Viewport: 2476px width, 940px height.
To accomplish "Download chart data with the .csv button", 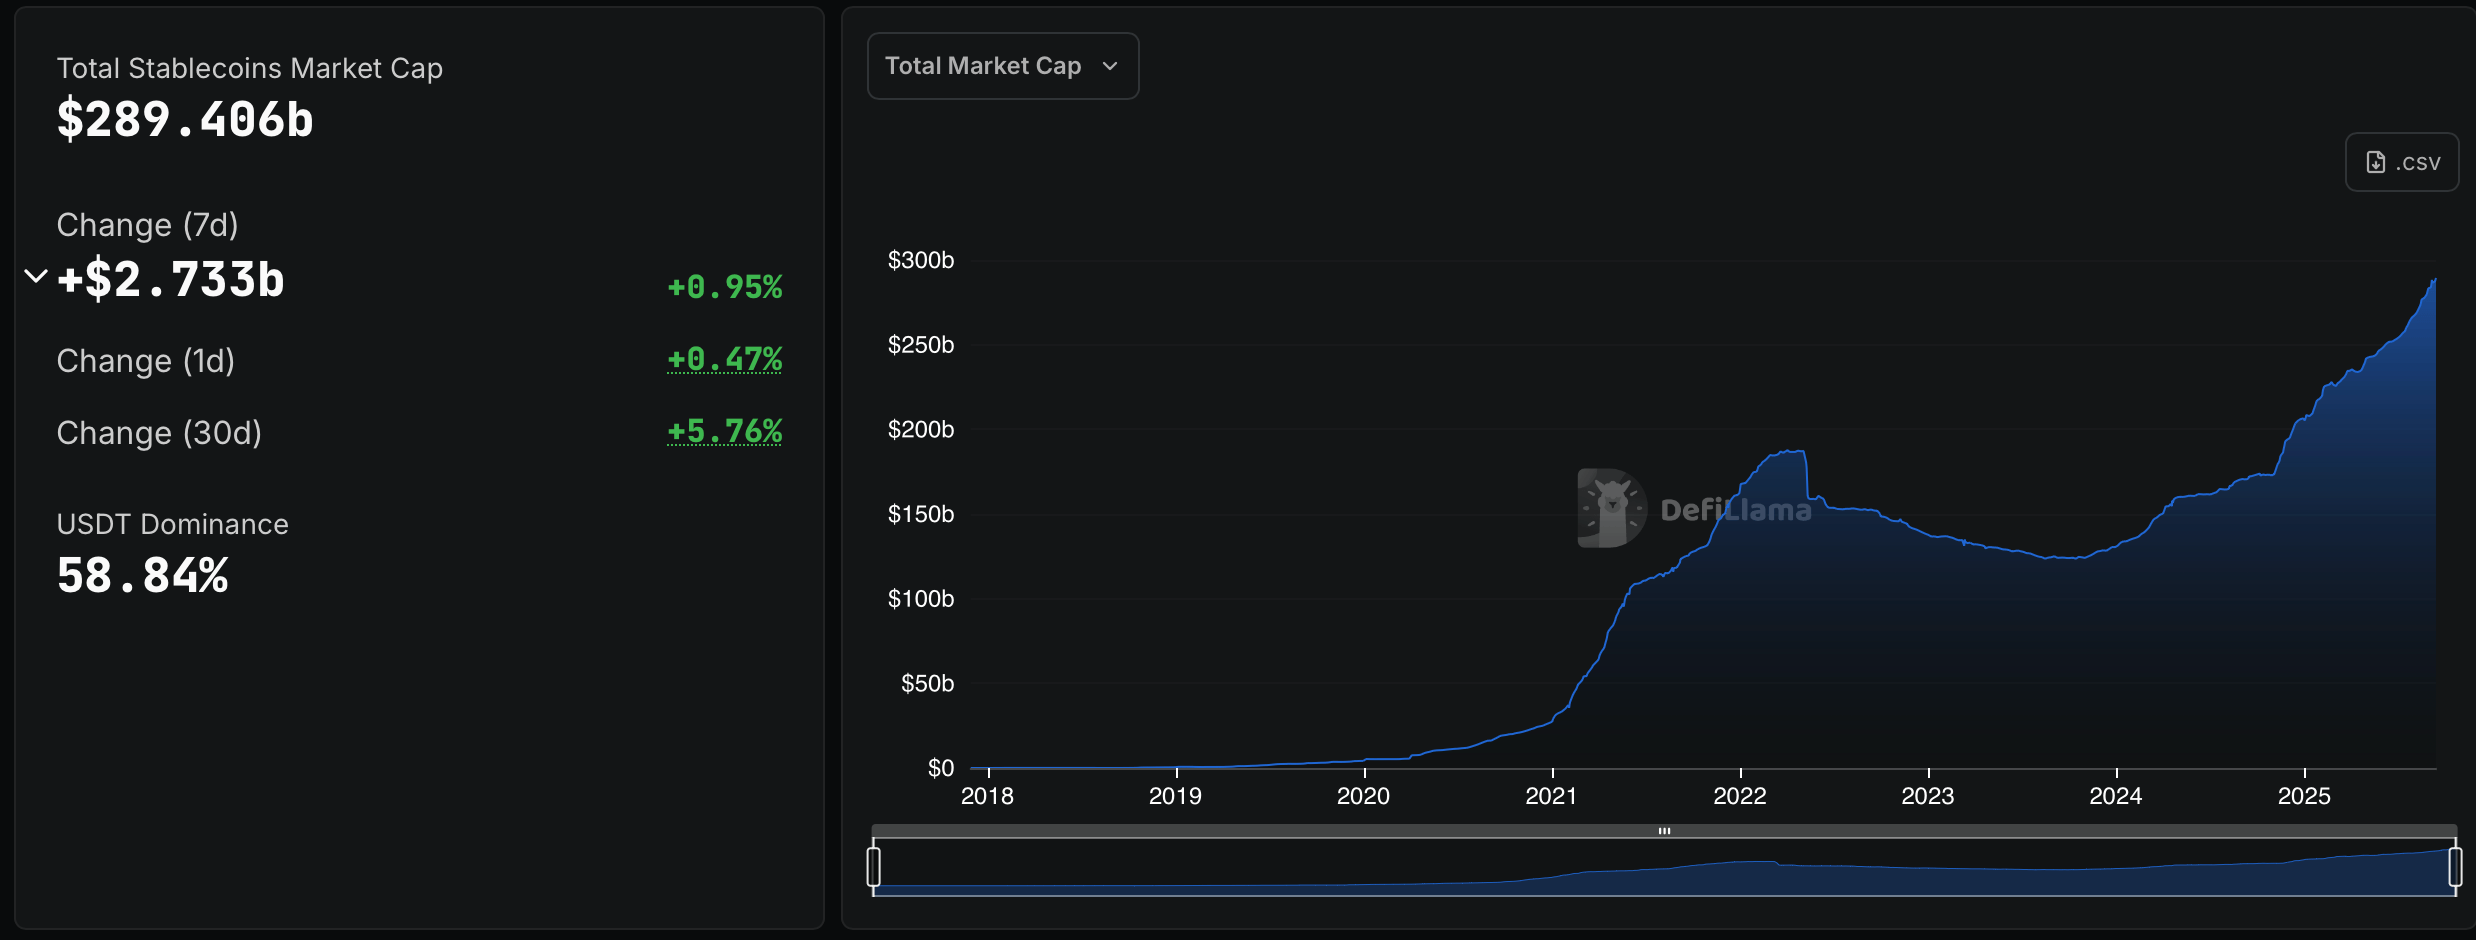I will point(2402,161).
